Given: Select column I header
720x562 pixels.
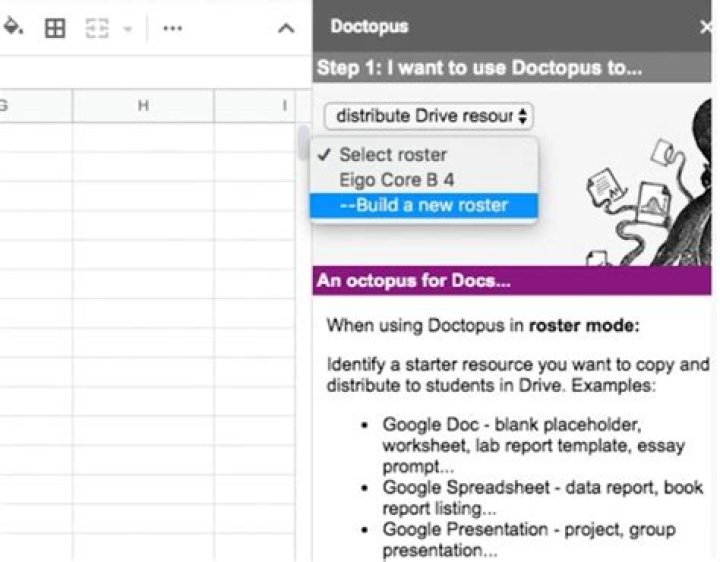Looking at the screenshot, I should [x=255, y=106].
